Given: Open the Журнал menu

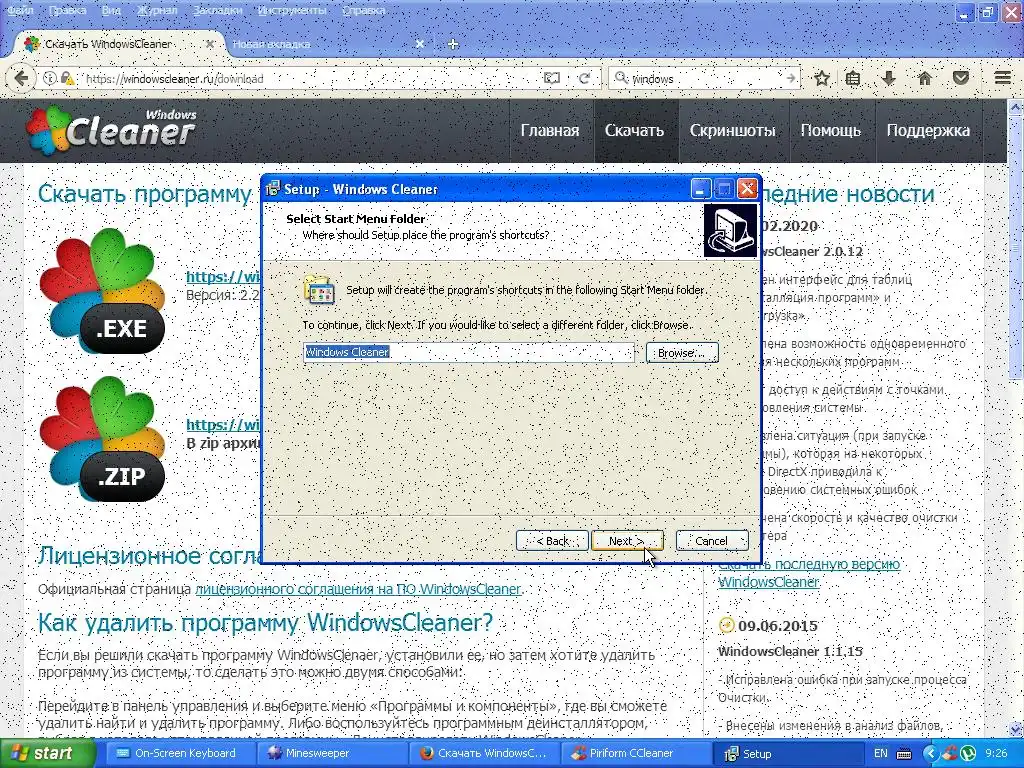Looking at the screenshot, I should (x=157, y=10).
